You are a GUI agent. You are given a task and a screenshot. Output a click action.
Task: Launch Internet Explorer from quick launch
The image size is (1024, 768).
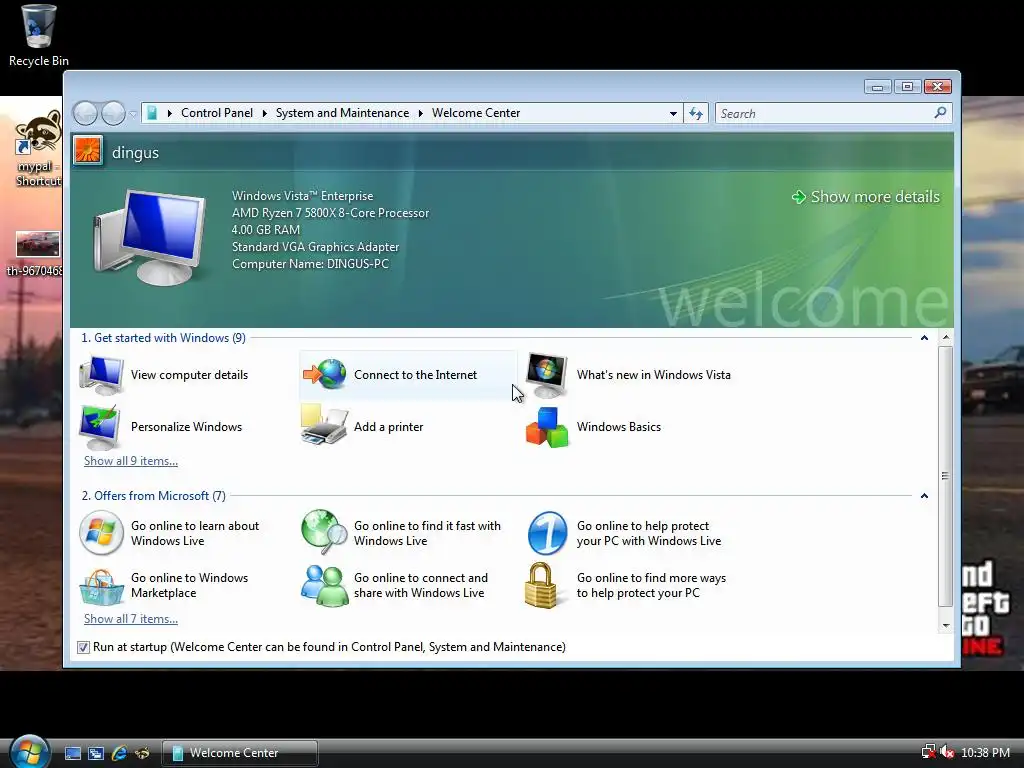[x=119, y=753]
